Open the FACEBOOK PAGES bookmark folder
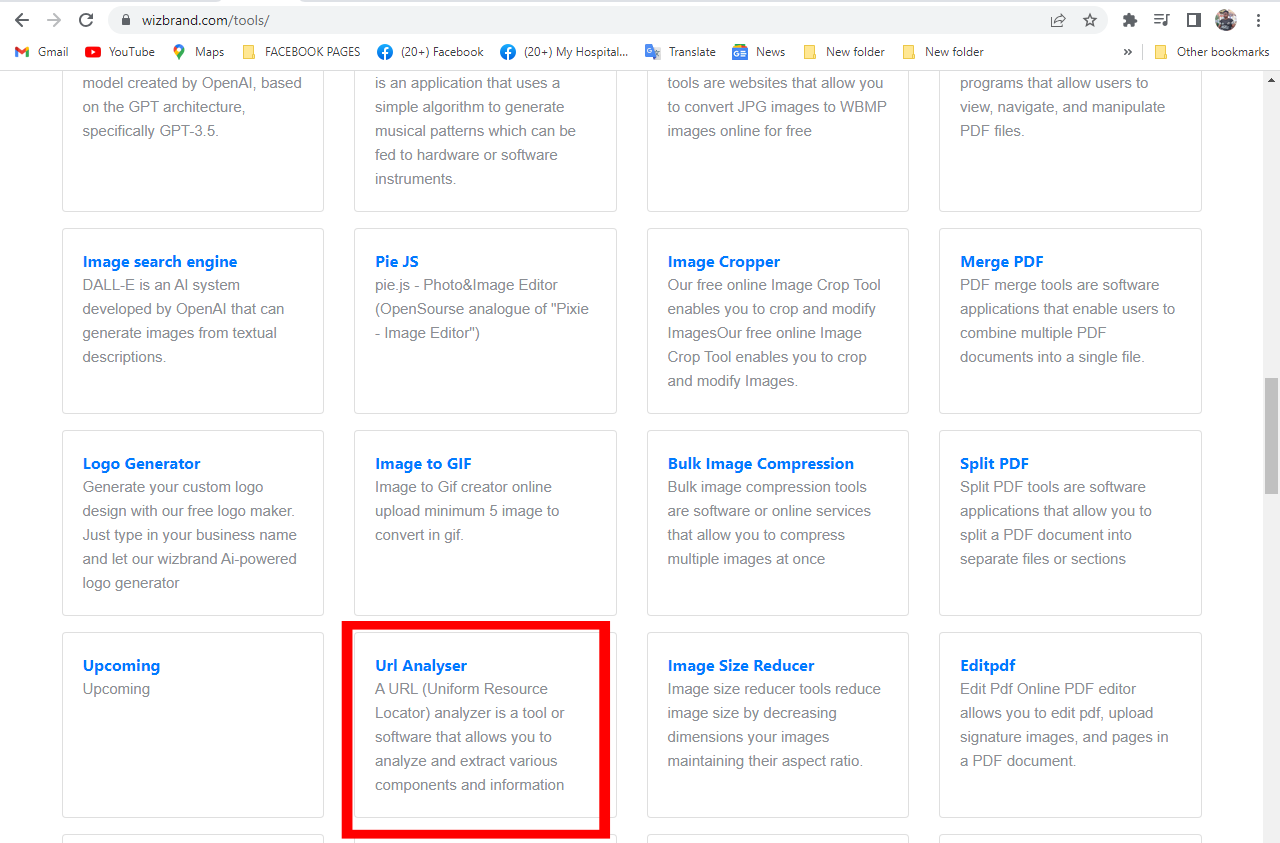This screenshot has width=1280, height=843. pyautogui.click(x=301, y=52)
